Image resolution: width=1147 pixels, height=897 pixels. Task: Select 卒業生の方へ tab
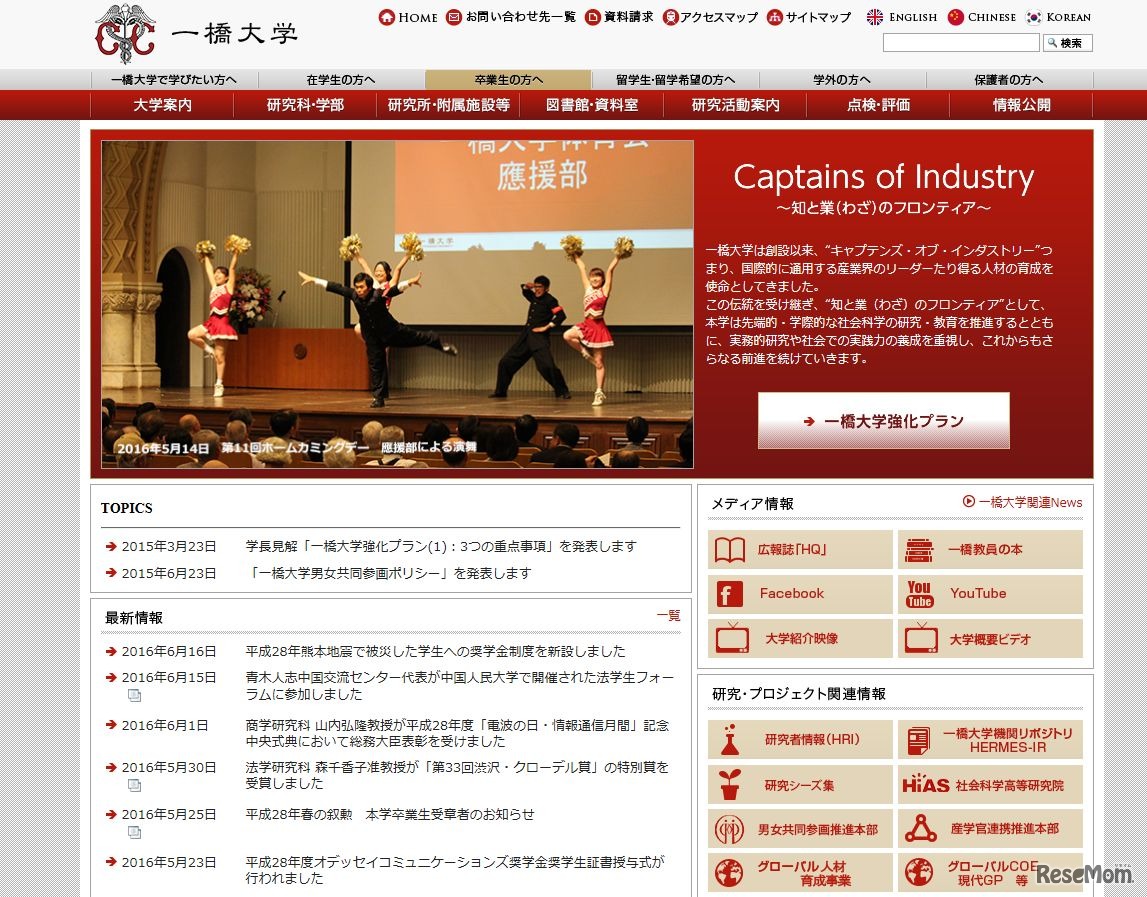[508, 80]
